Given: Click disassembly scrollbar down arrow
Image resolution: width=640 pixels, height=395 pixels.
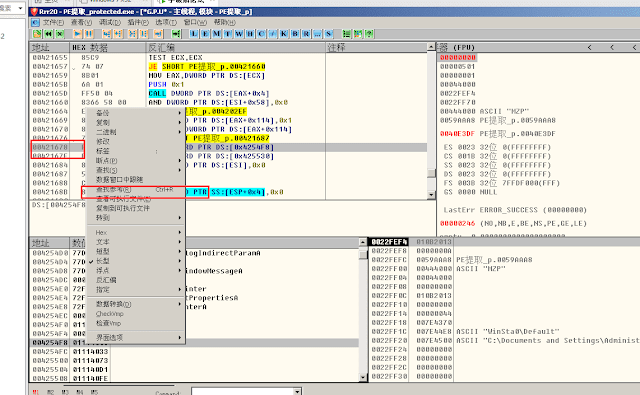Looking at the screenshot, I should click(431, 195).
